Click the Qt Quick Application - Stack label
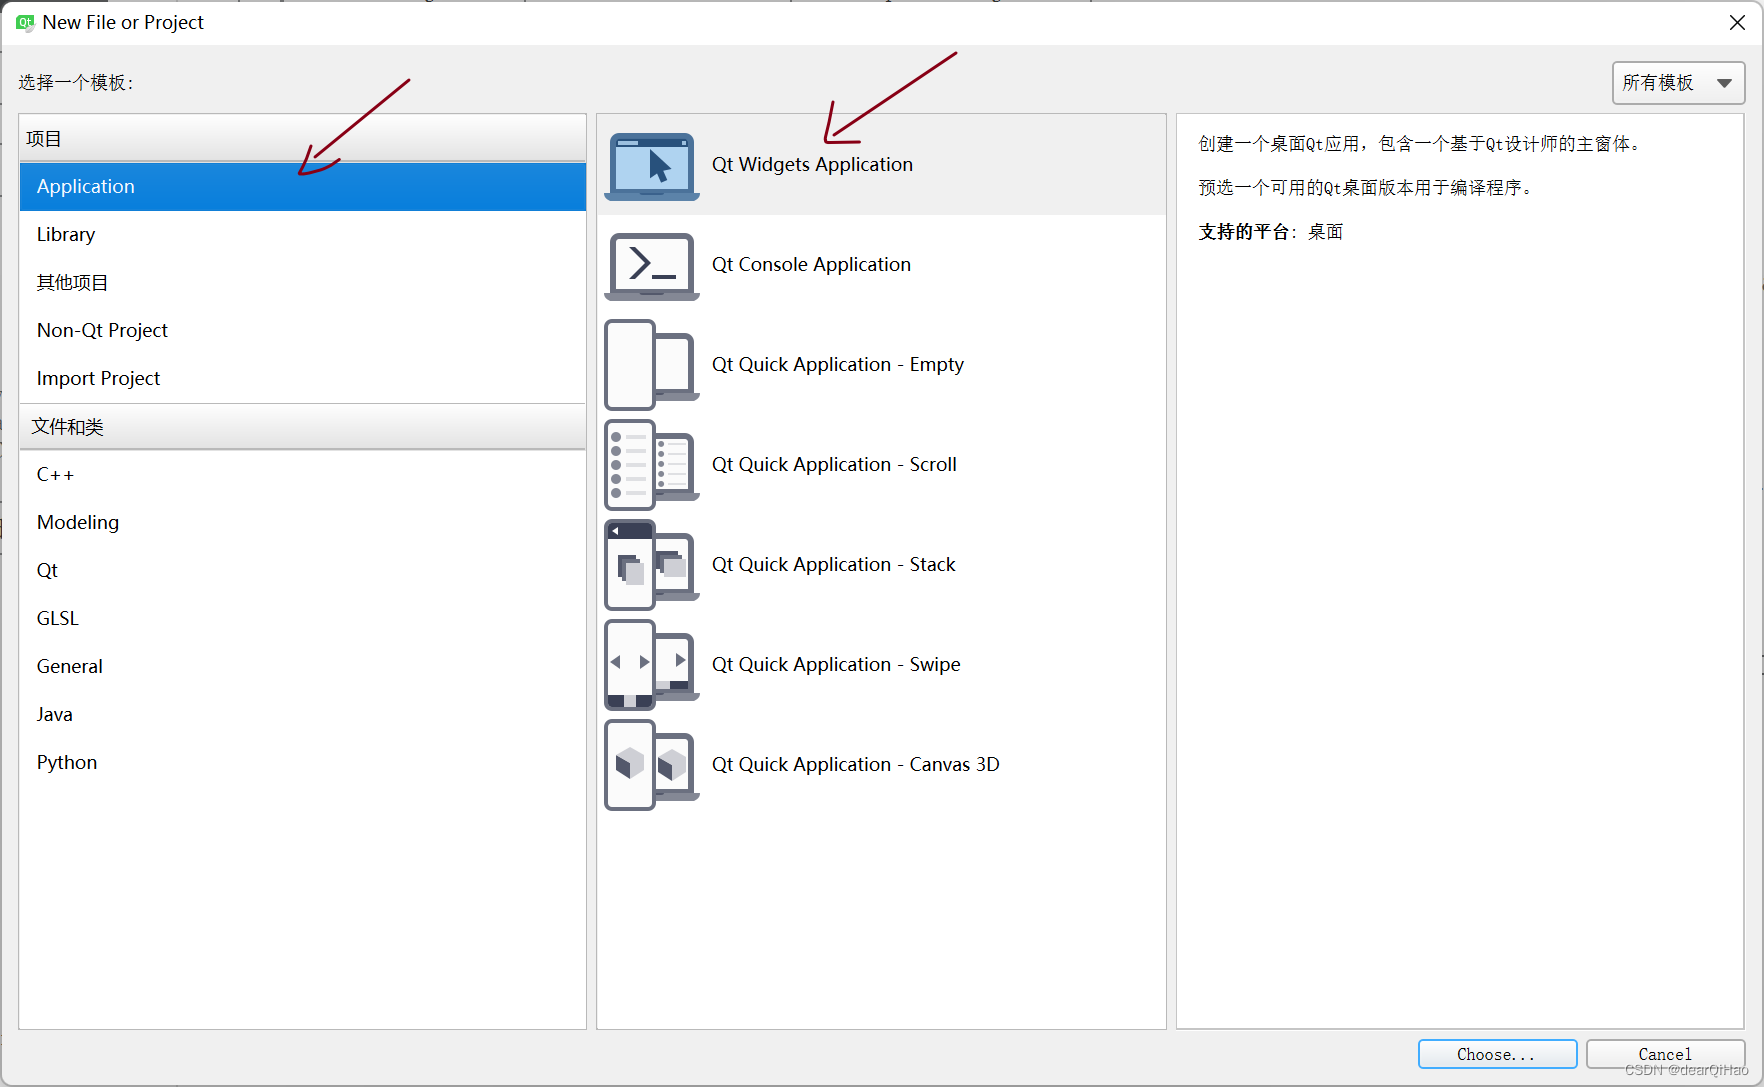Screen dimensions: 1764x1087 [x=833, y=565]
